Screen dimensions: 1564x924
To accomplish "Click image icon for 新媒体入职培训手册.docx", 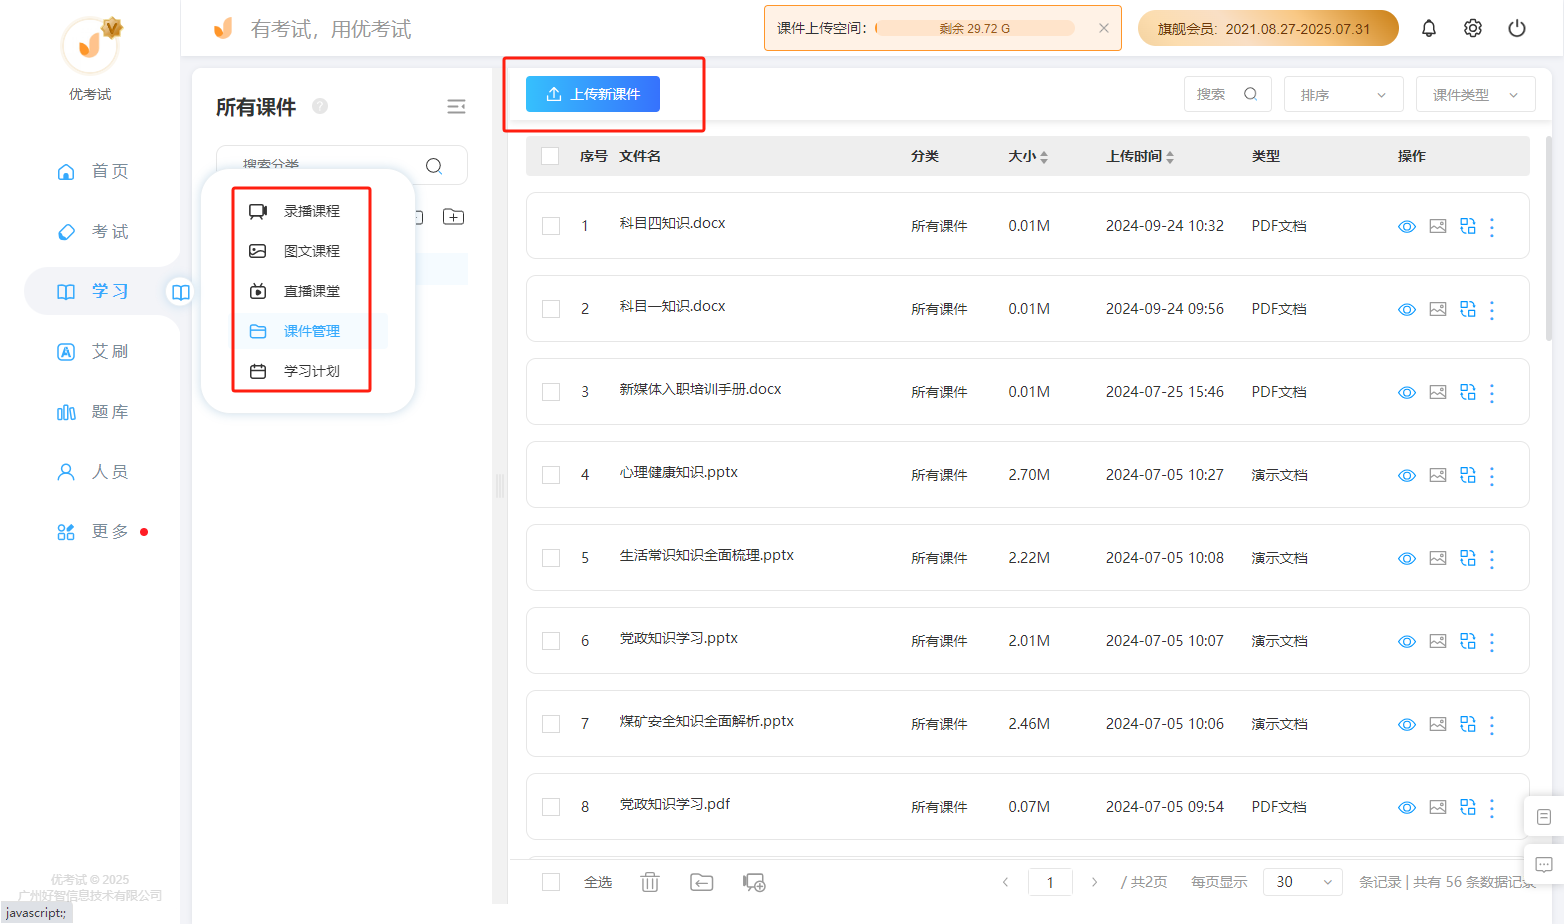I will 1438,393.
